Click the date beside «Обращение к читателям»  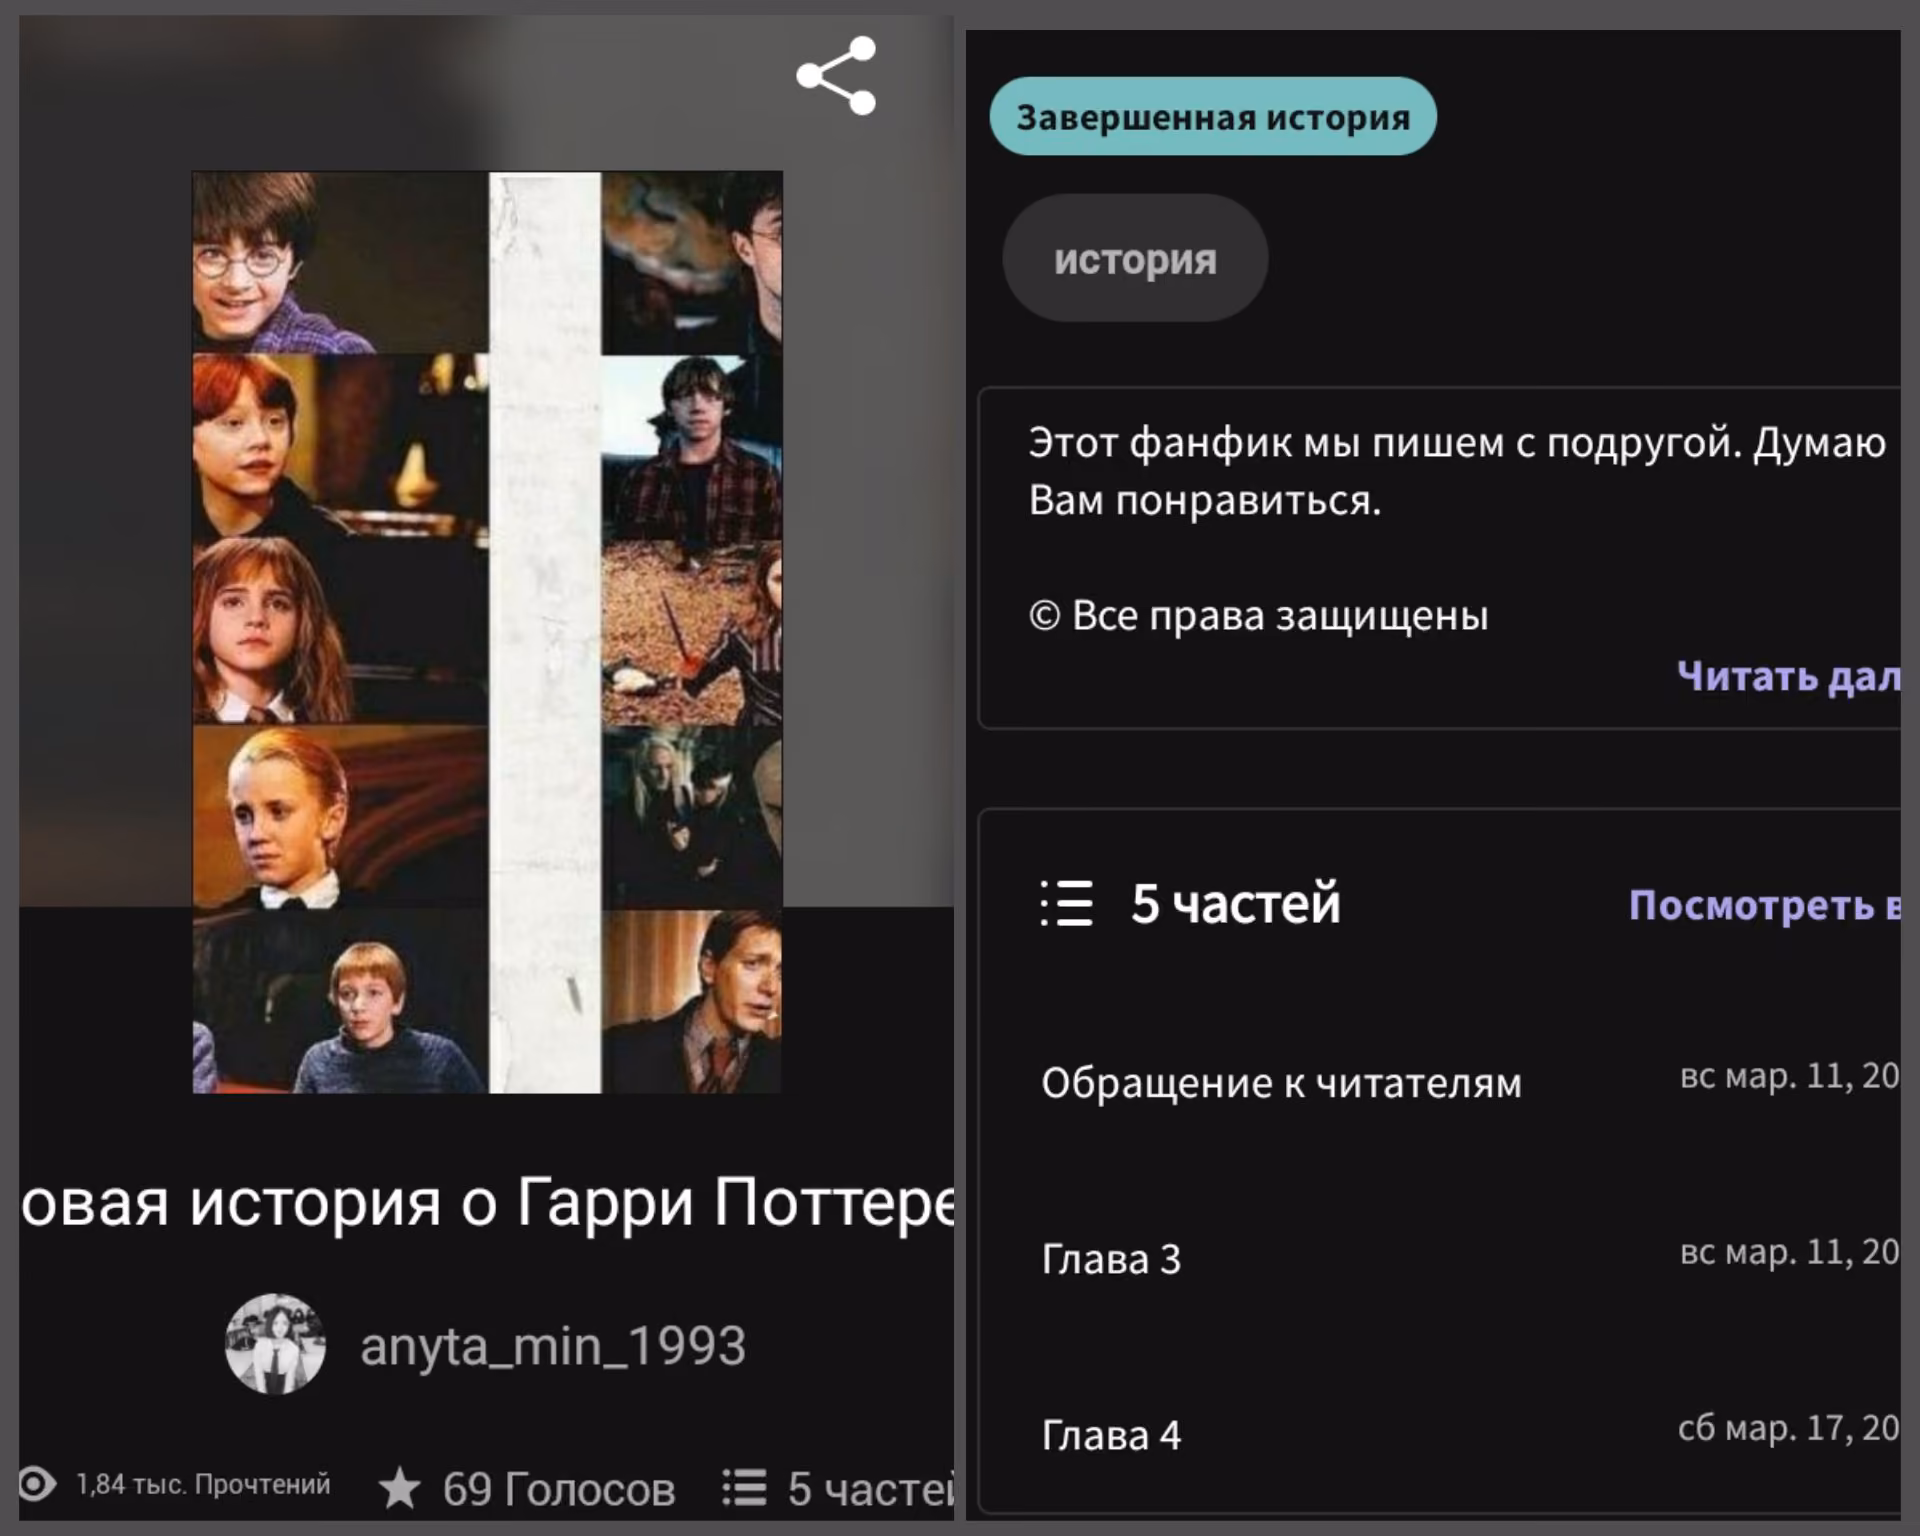click(1790, 1077)
